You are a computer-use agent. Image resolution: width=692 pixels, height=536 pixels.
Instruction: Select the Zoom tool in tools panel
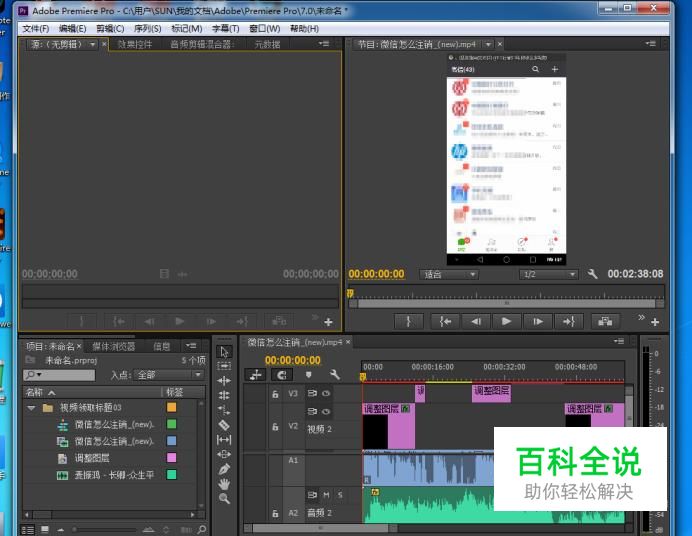(224, 499)
